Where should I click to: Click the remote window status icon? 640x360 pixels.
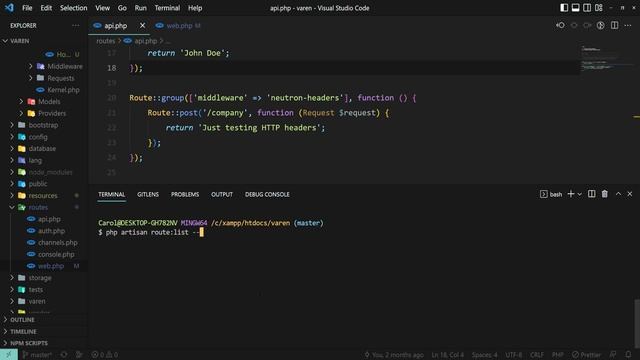[9, 355]
